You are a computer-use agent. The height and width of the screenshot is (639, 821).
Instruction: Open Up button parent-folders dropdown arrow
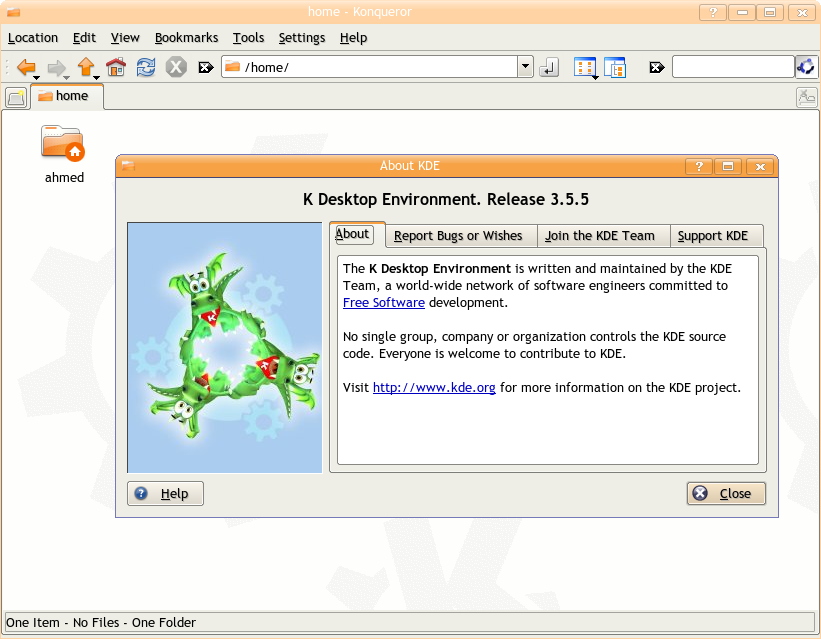(x=96, y=78)
